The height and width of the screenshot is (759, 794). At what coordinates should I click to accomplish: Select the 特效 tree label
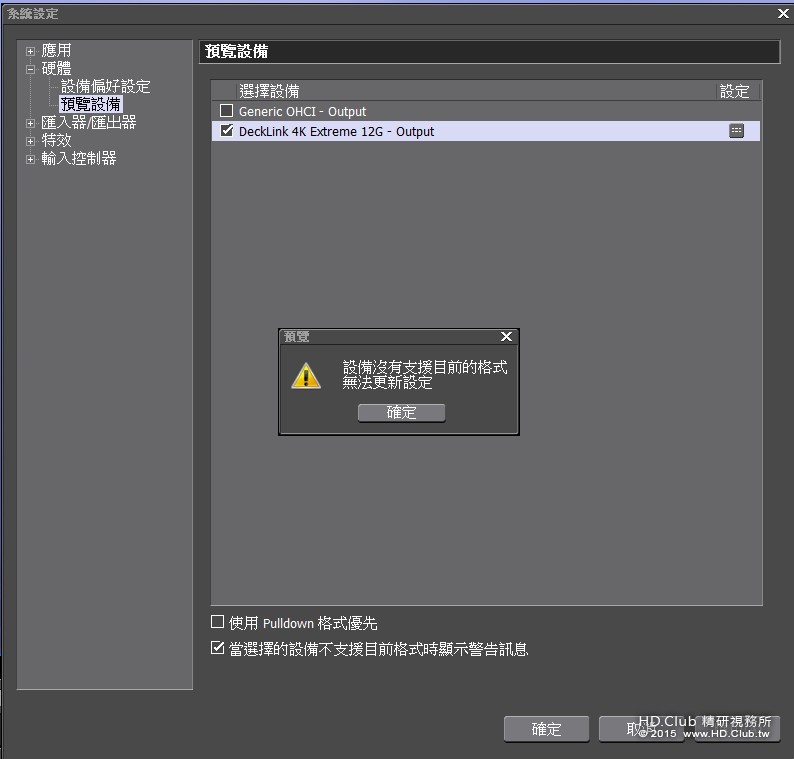click(56, 140)
